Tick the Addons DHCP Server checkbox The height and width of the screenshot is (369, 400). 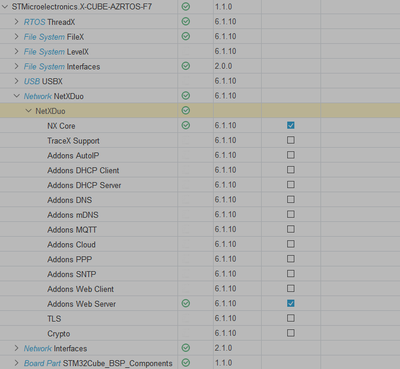pyautogui.click(x=291, y=185)
